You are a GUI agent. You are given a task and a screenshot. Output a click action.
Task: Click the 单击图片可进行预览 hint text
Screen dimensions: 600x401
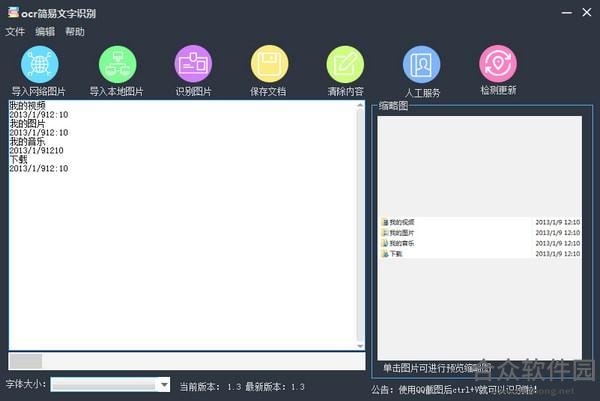pyautogui.click(x=436, y=368)
